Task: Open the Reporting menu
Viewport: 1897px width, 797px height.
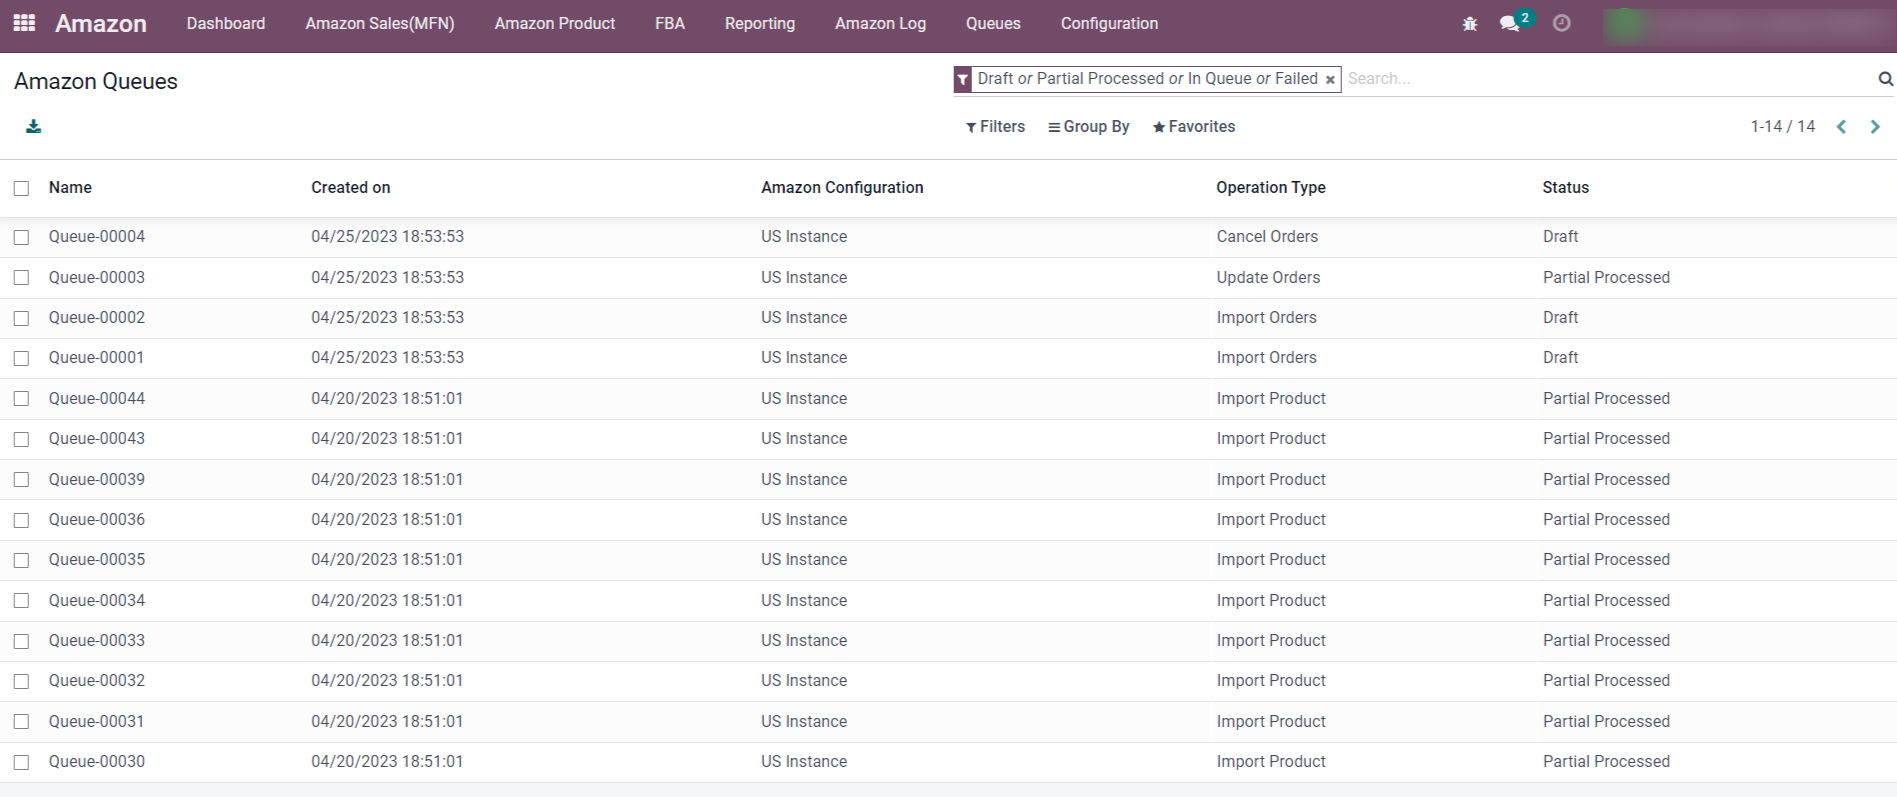Action: 760,23
